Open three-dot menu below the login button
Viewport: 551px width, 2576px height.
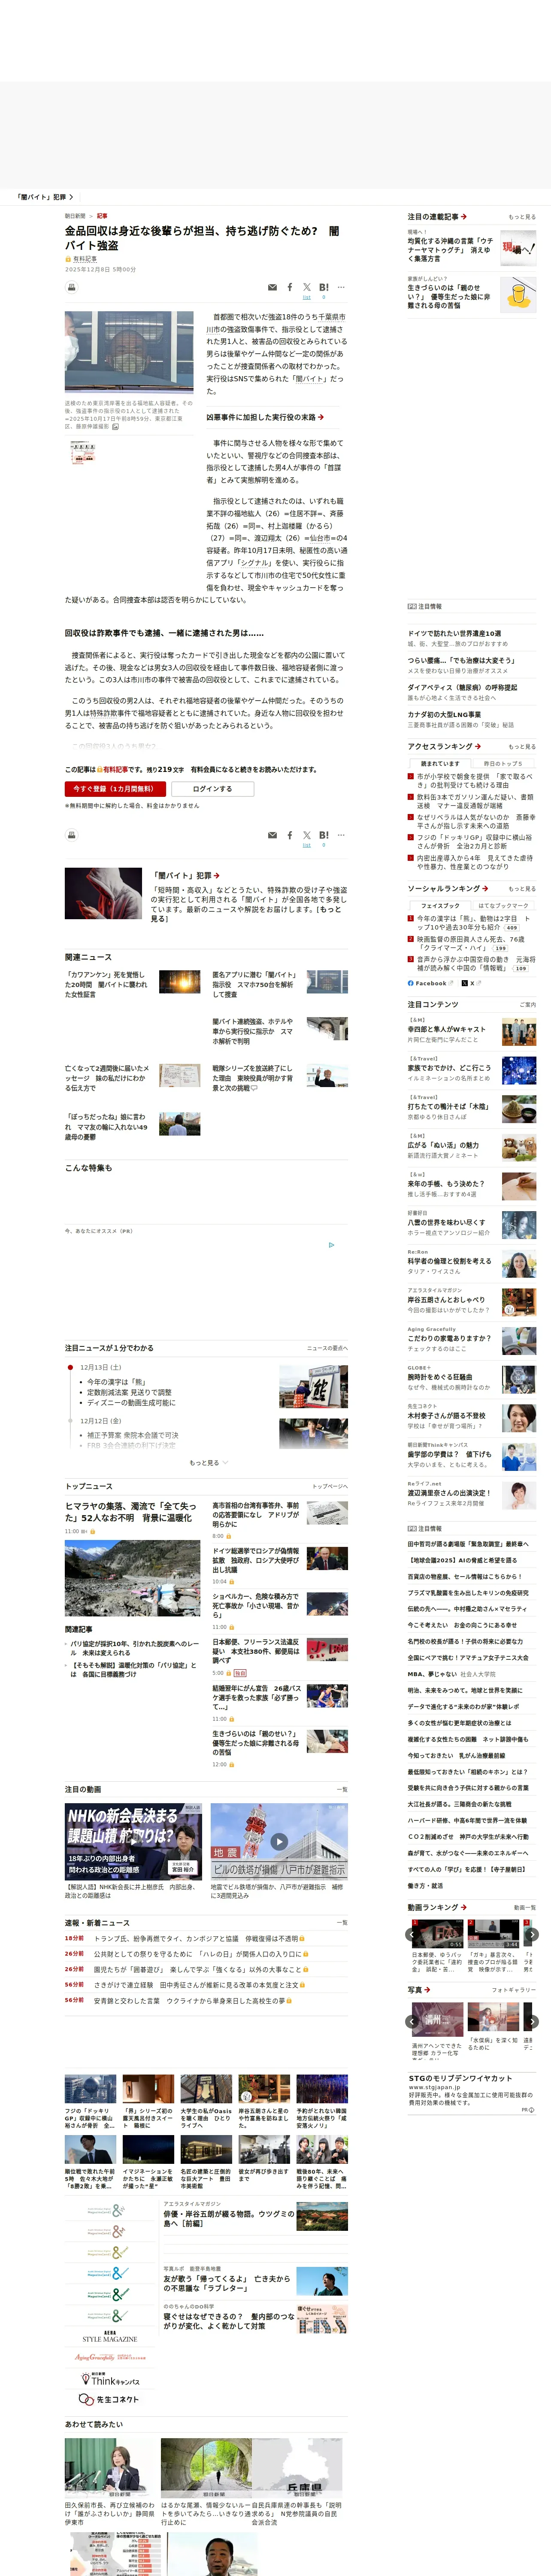(x=341, y=835)
